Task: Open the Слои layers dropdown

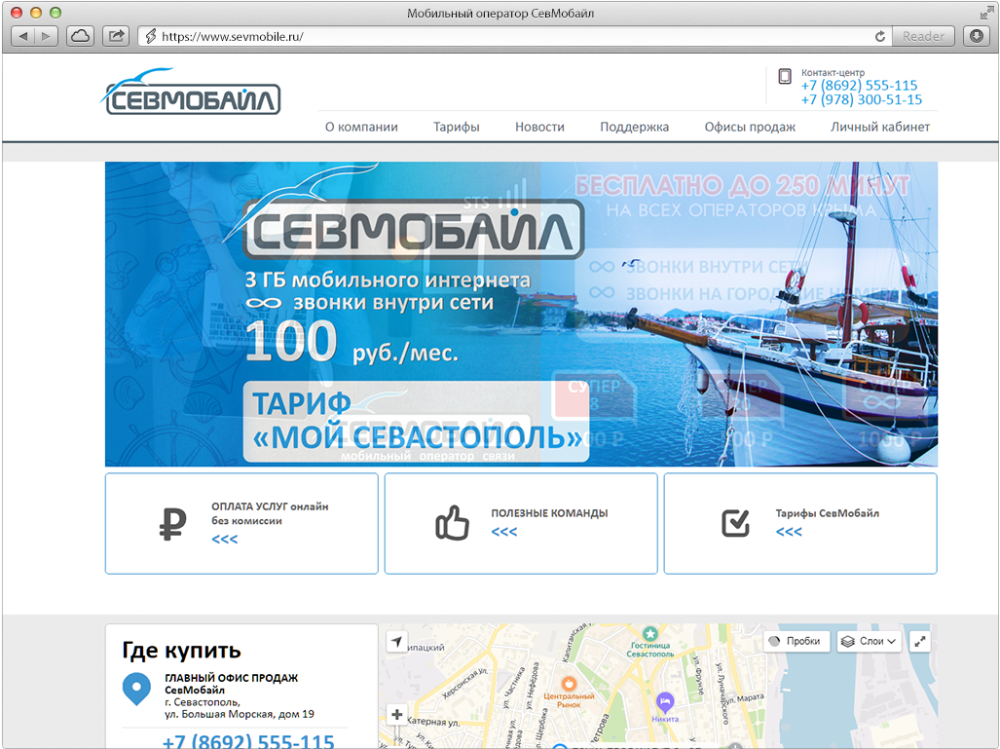Action: (x=866, y=641)
